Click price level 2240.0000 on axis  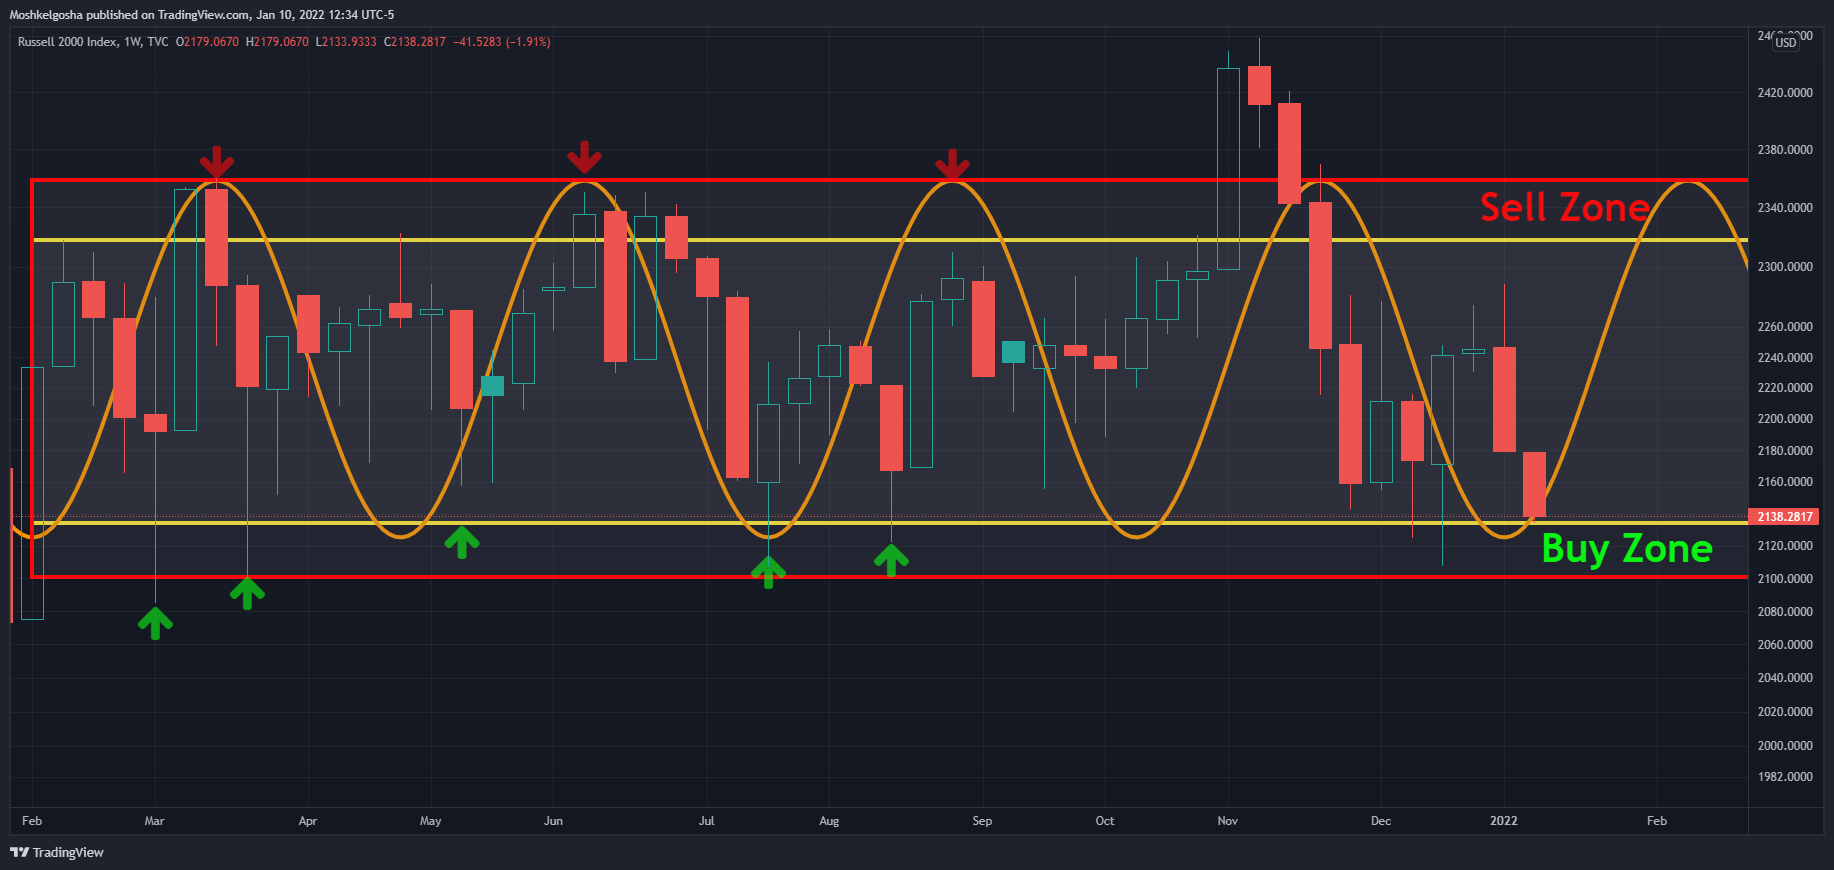pos(1785,358)
